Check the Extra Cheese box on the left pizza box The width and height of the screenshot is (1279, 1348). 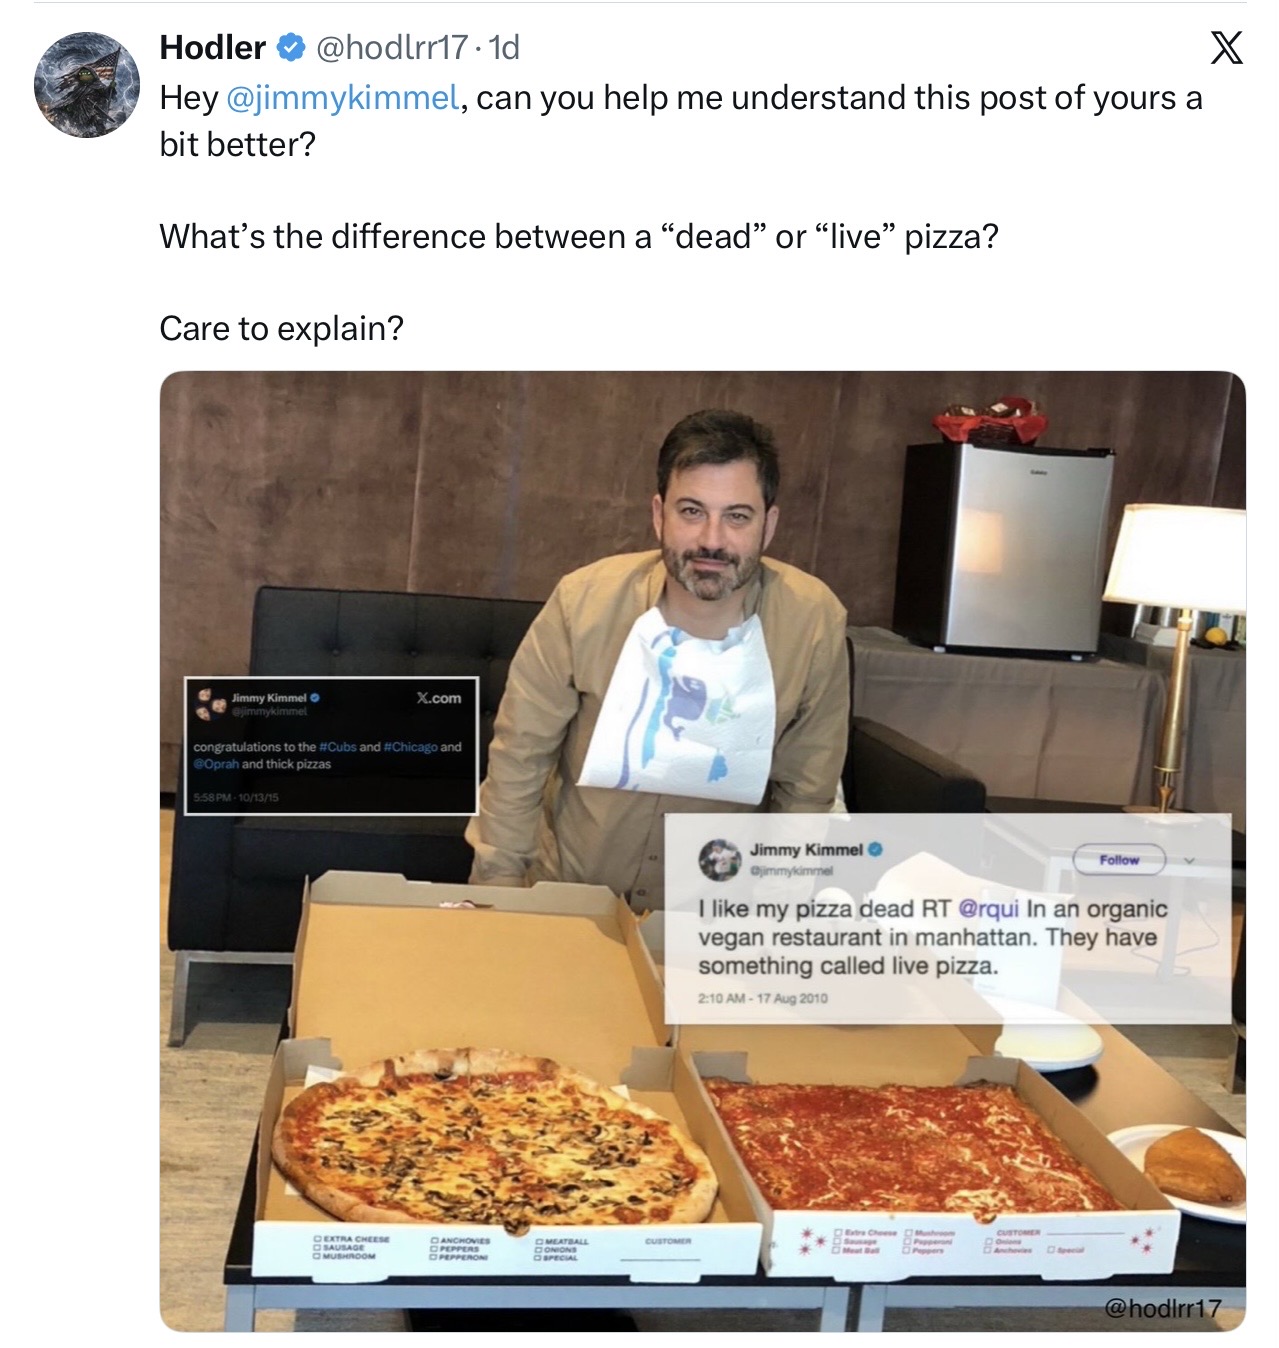tap(317, 1239)
